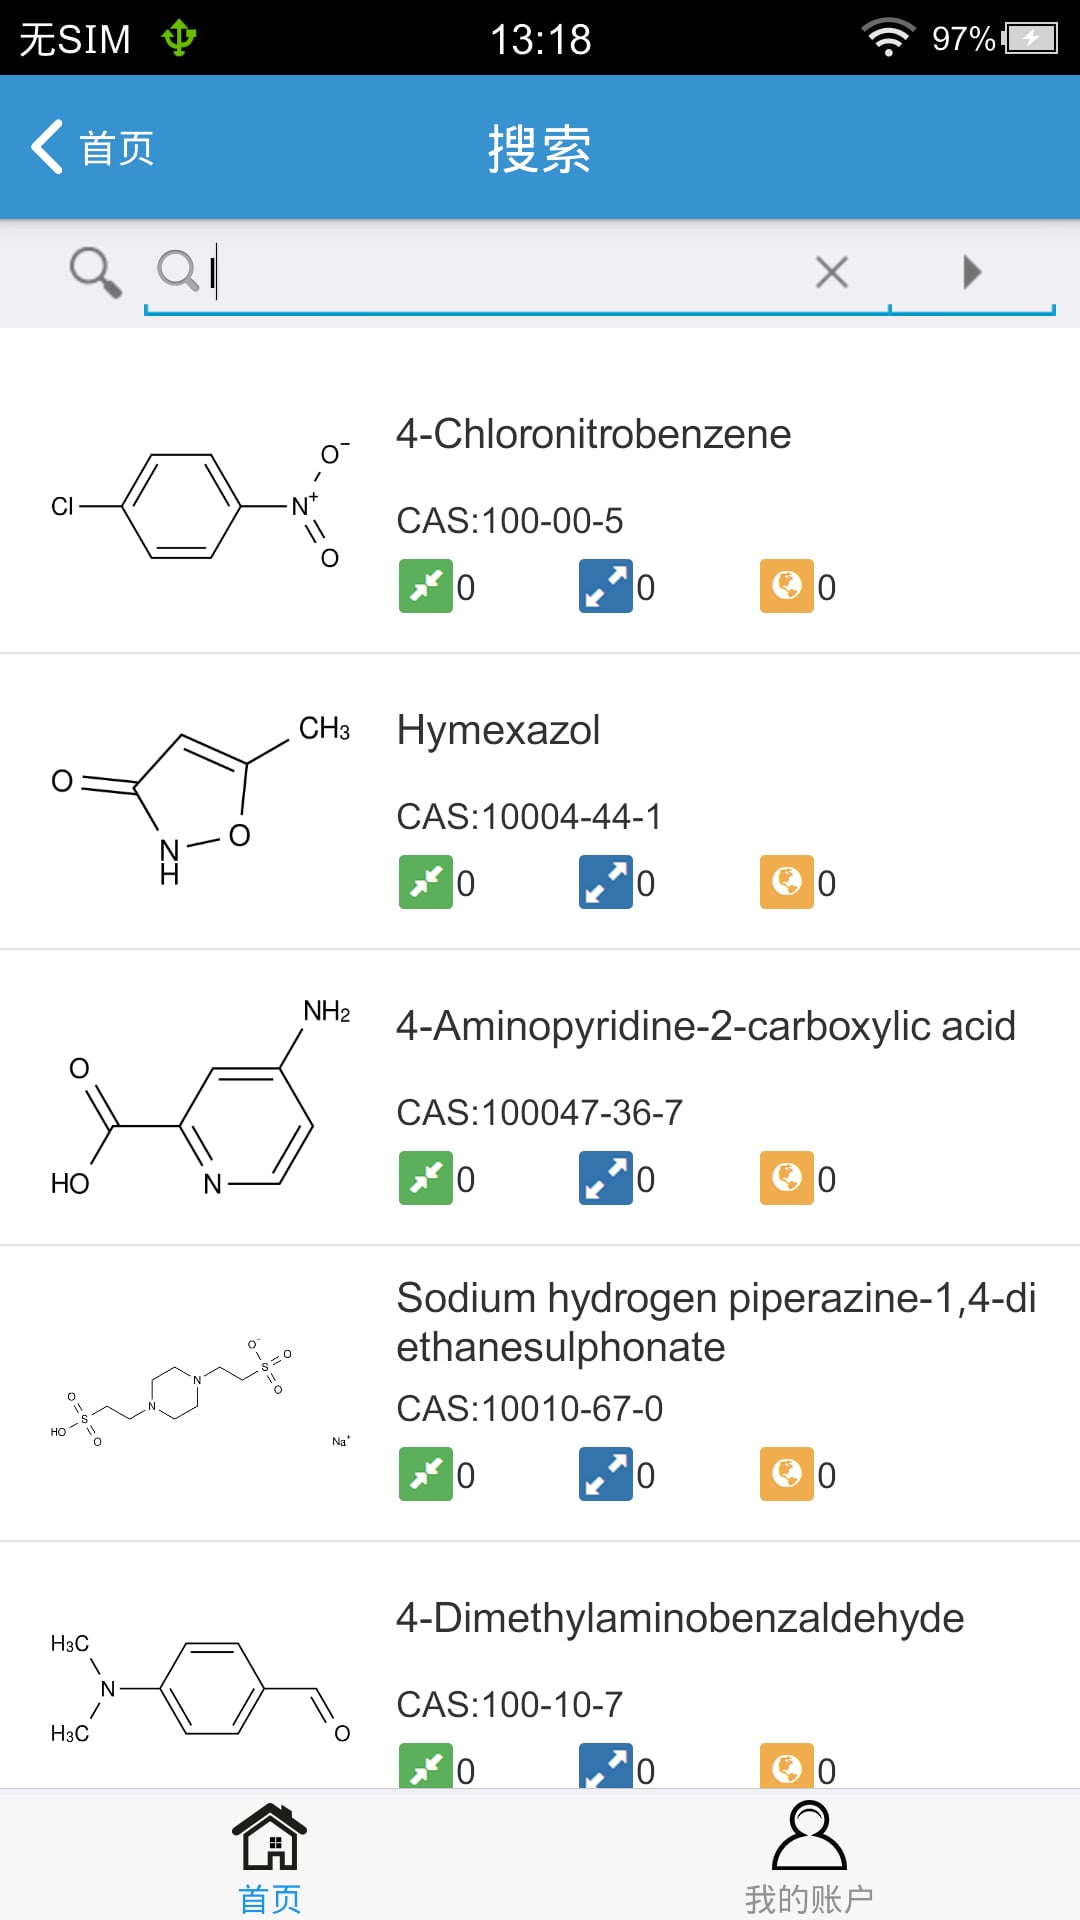The image size is (1080, 1920).
Task: View the 4-Aminopyridine-2-carboxylic acid structure image
Action: pos(200,1098)
